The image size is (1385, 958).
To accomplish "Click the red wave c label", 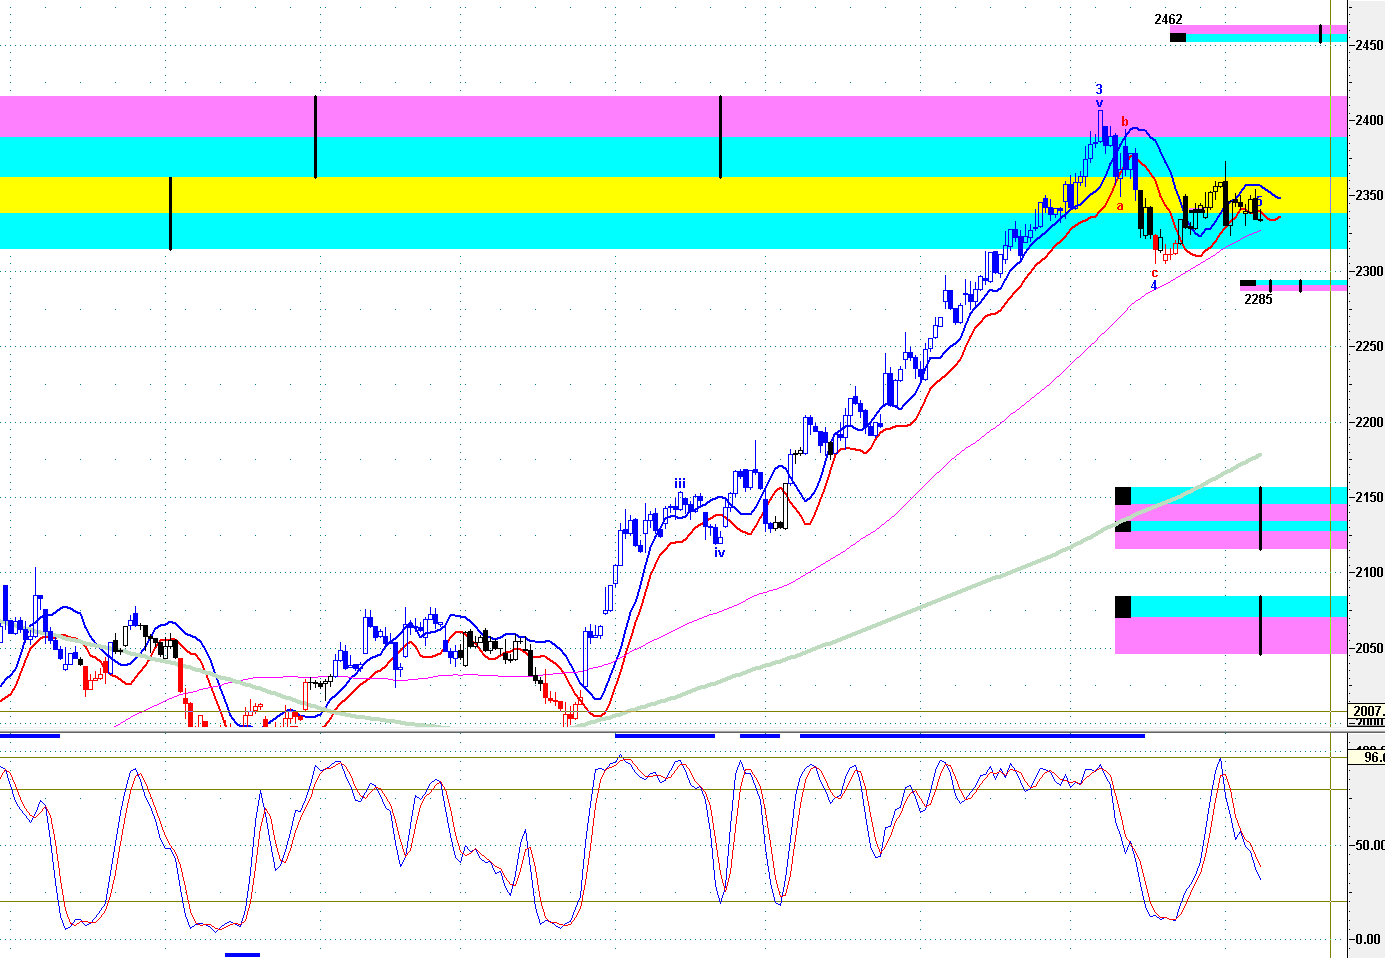I will (x=1155, y=272).
